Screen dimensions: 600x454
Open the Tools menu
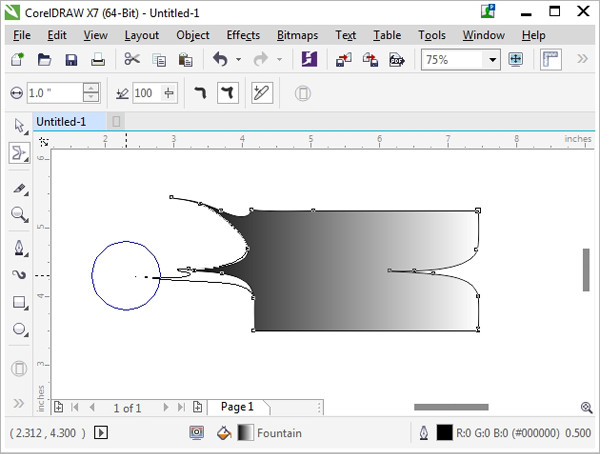pos(432,35)
